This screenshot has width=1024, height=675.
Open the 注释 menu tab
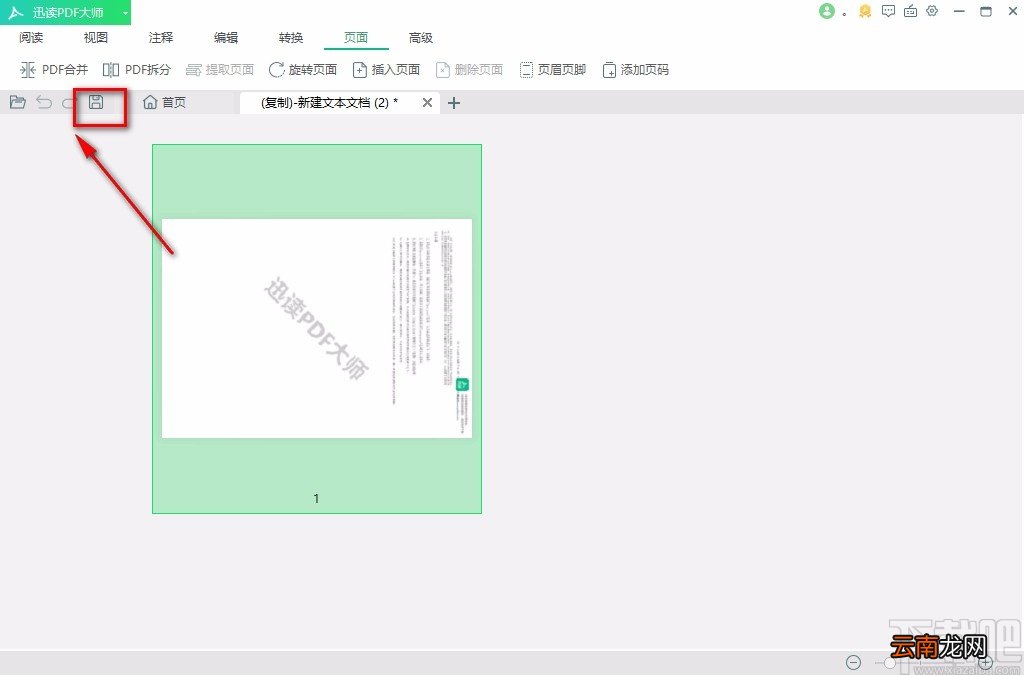pyautogui.click(x=161, y=38)
